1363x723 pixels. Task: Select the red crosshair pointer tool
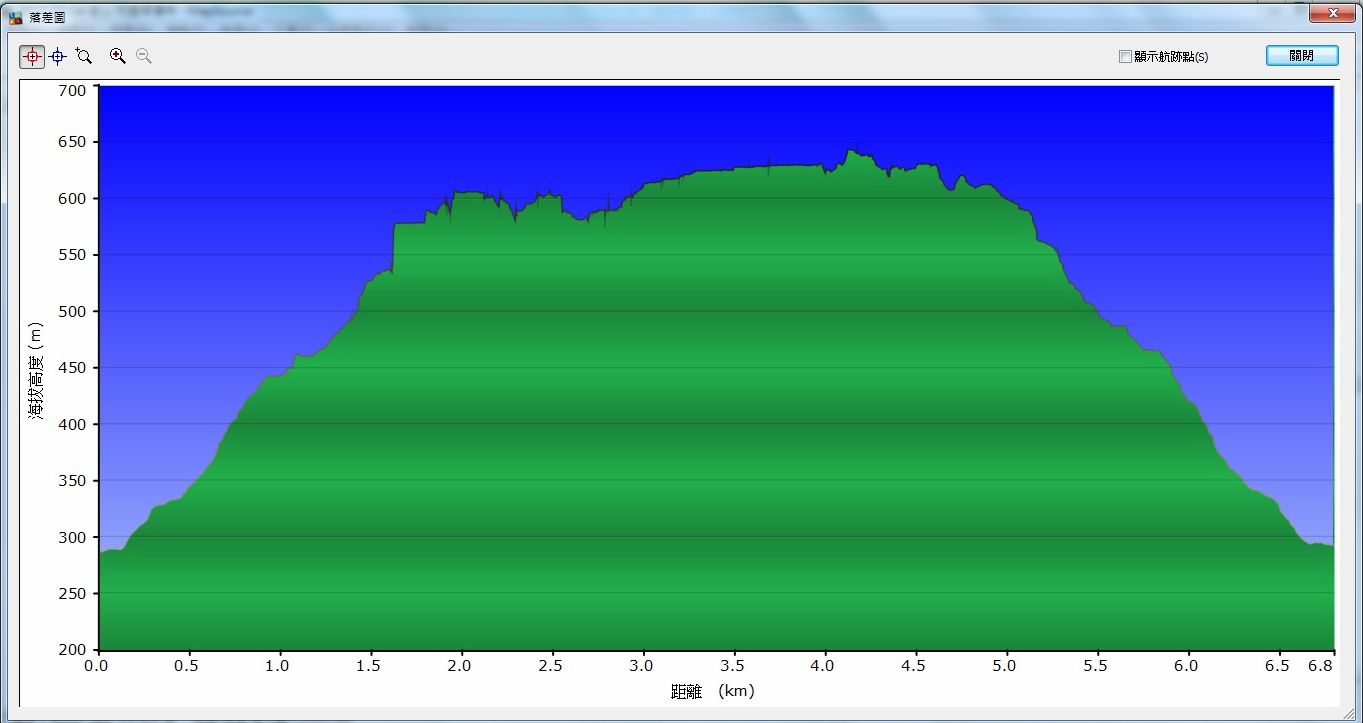(x=32, y=57)
